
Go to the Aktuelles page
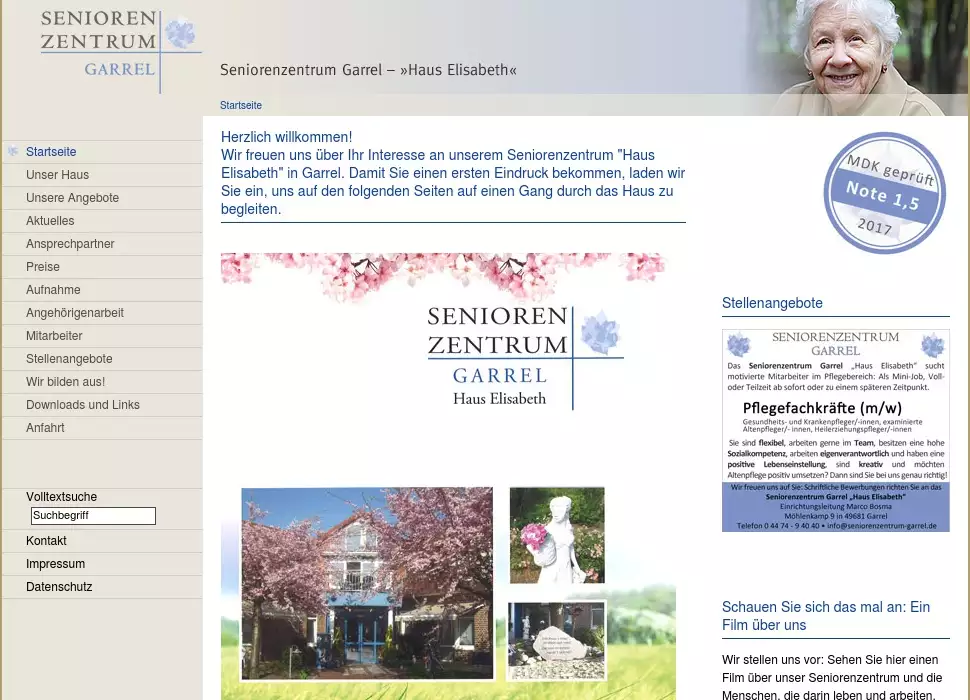(50, 221)
